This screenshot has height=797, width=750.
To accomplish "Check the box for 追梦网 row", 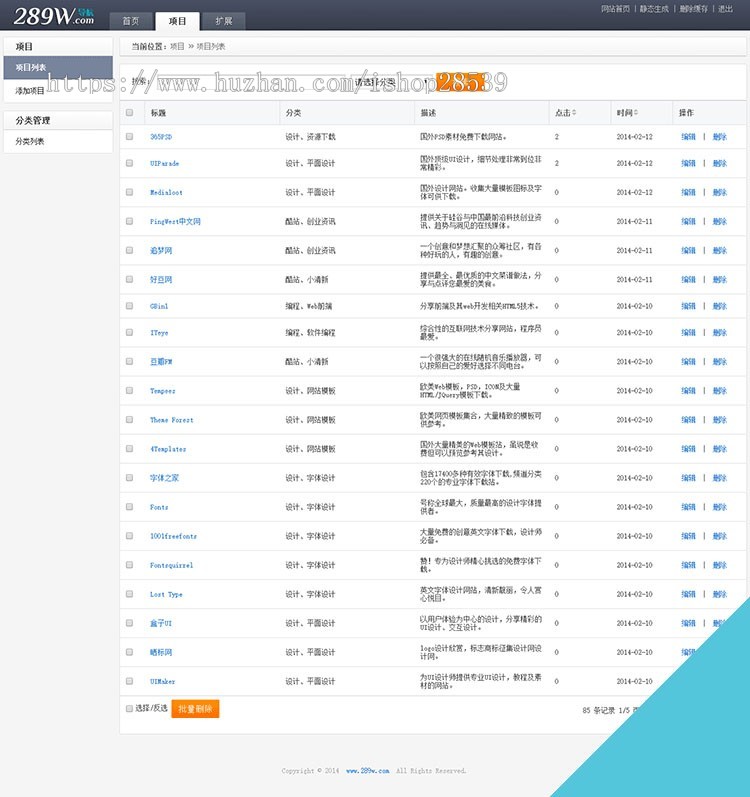I will pos(130,250).
